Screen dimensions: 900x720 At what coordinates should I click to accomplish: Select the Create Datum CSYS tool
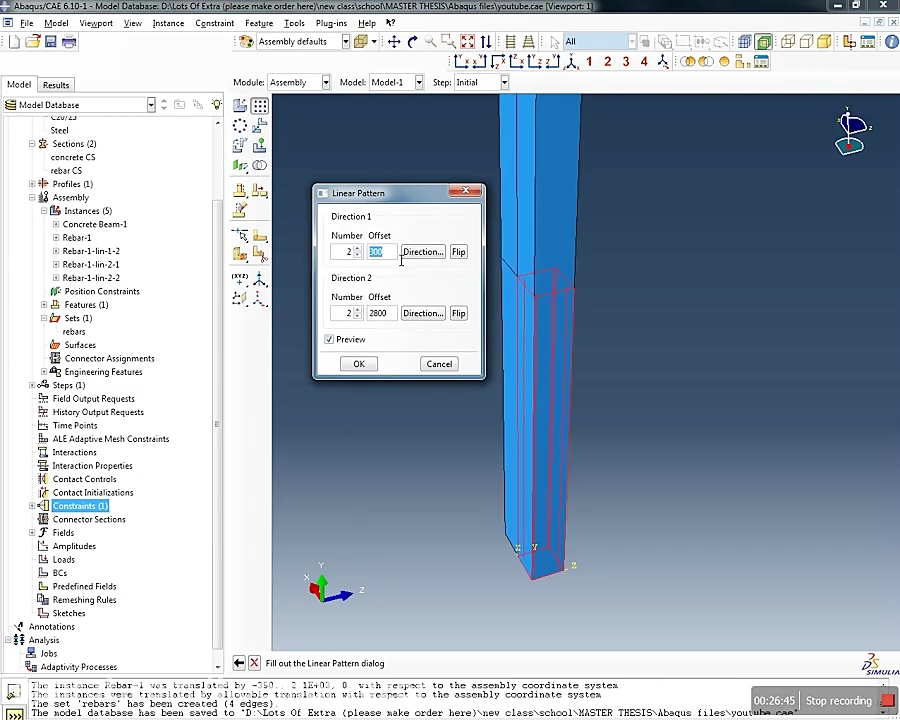pyautogui.click(x=260, y=280)
